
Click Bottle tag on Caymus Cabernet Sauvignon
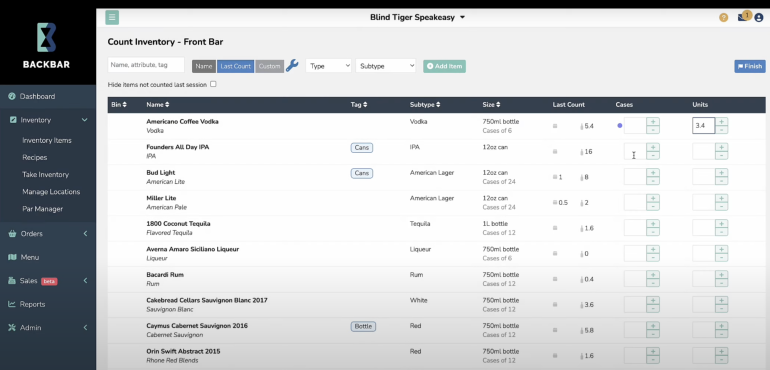tap(363, 326)
